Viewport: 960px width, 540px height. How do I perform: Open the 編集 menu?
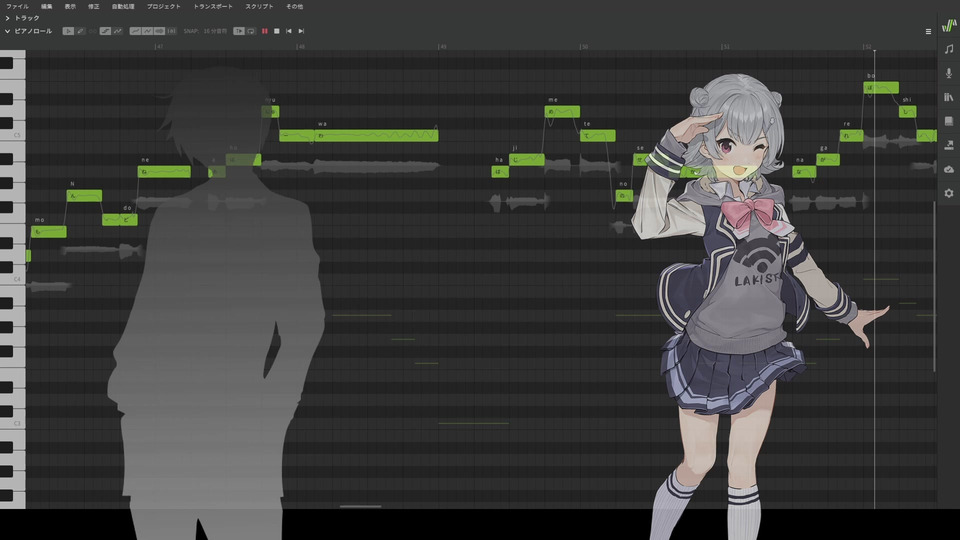pos(47,6)
